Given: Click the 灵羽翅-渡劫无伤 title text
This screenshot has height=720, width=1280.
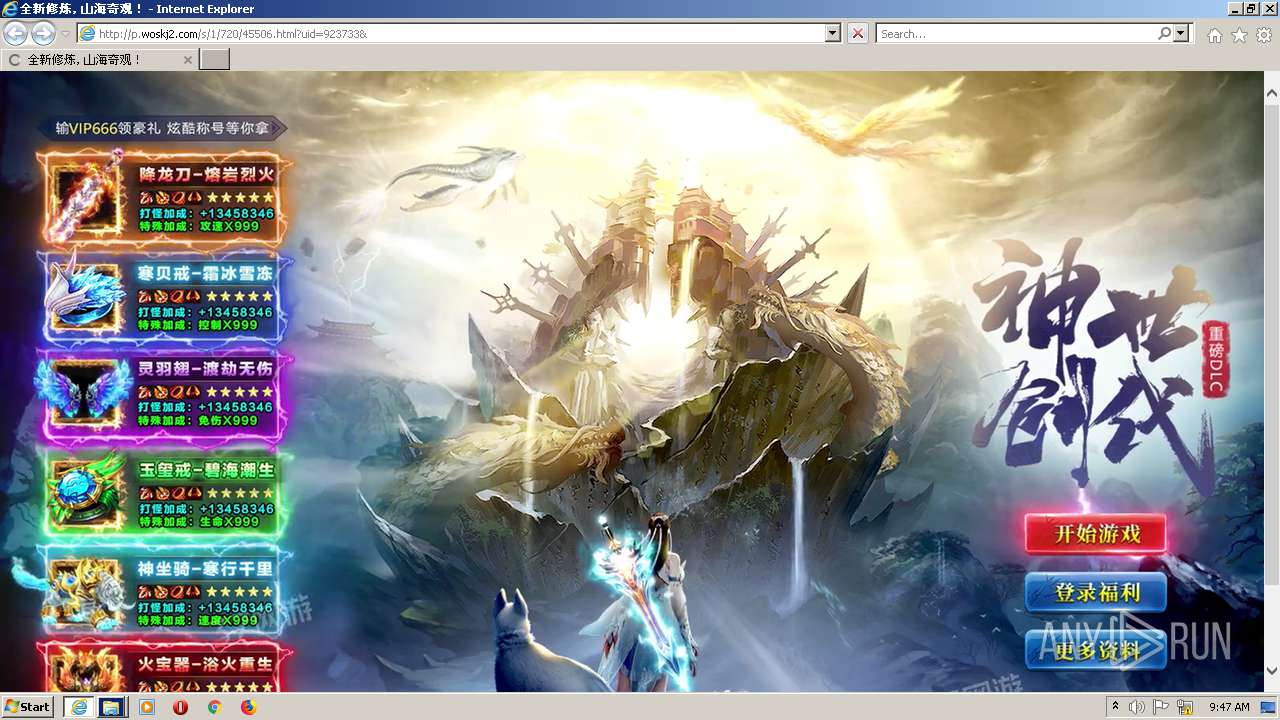Looking at the screenshot, I should tap(206, 367).
